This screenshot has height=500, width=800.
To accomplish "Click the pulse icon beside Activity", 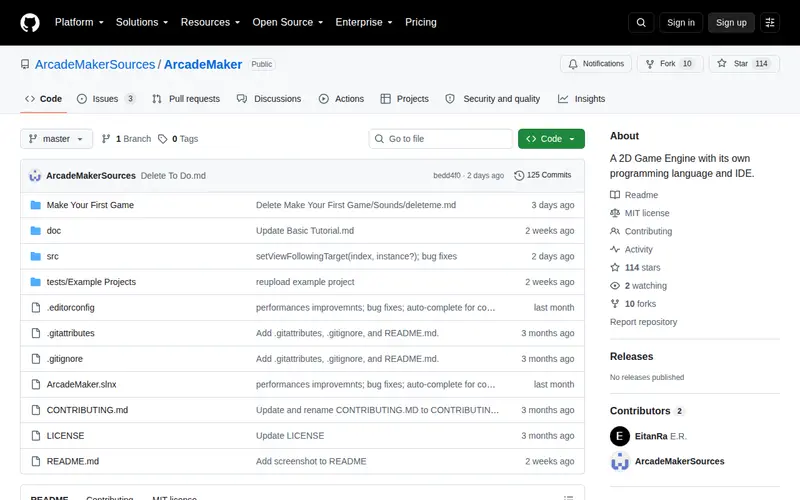I will click(x=615, y=249).
